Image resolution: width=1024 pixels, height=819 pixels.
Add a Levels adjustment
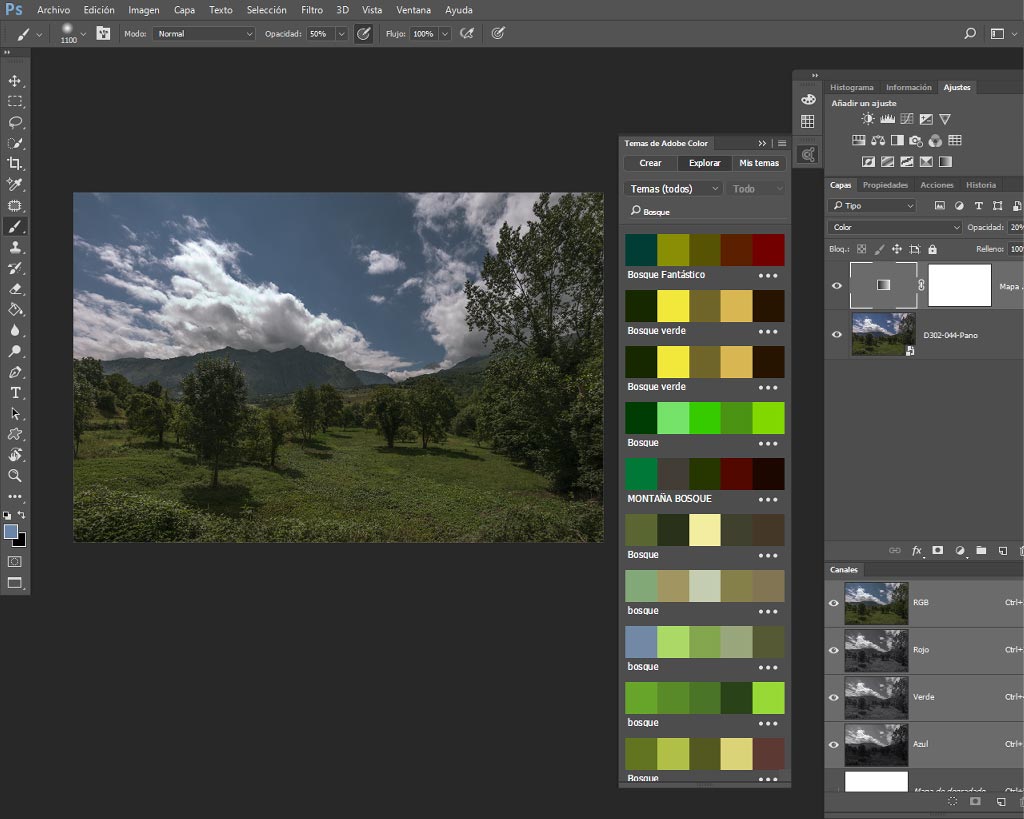(887, 119)
